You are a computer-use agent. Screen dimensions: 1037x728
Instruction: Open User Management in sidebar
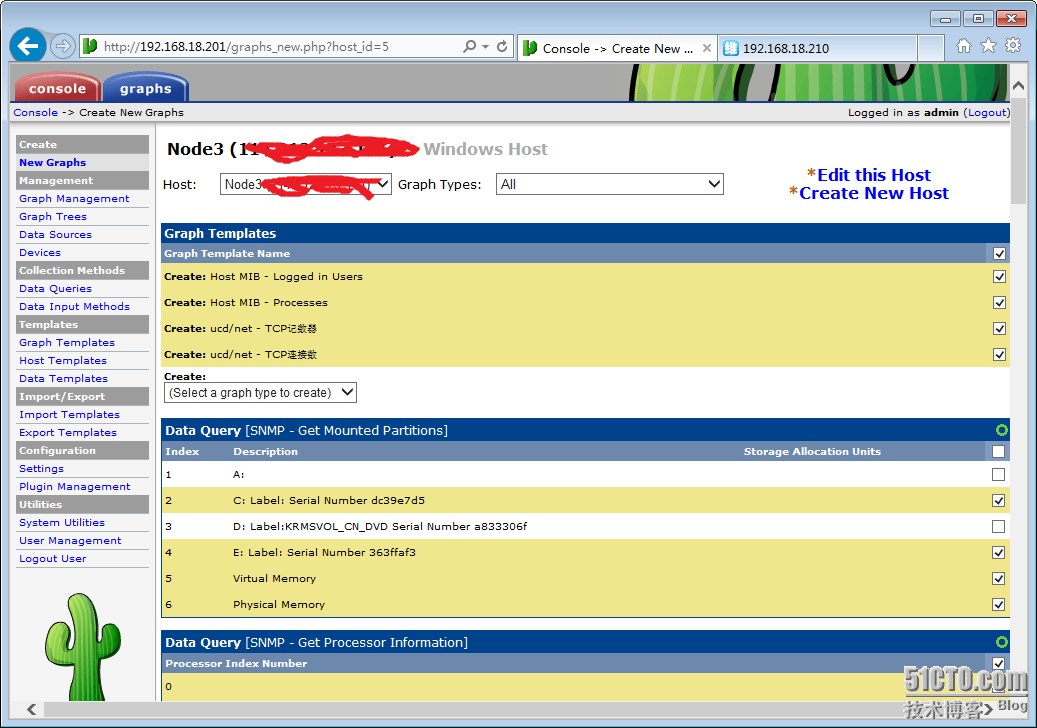(70, 540)
